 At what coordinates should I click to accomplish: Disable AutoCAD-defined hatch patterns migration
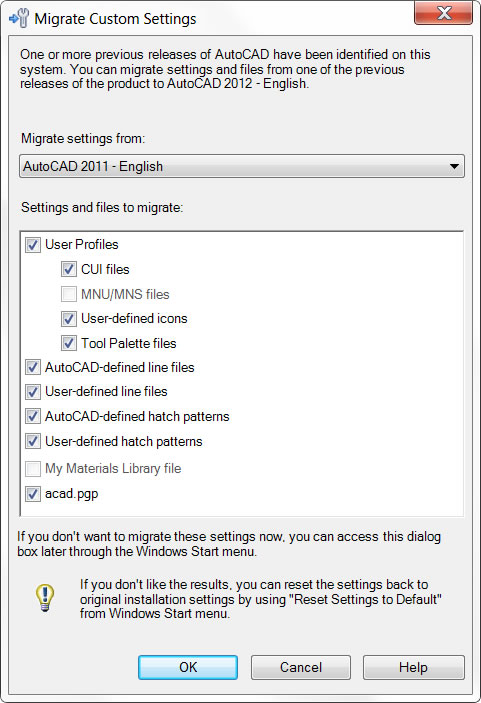point(33,417)
